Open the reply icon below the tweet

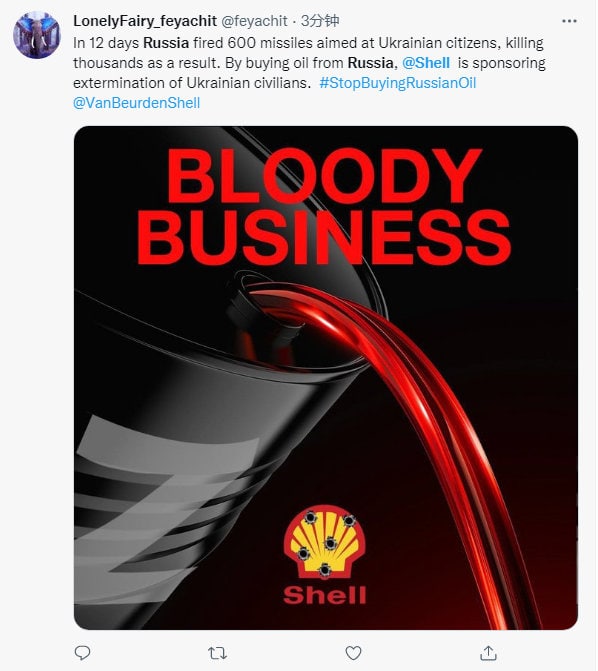[x=82, y=653]
